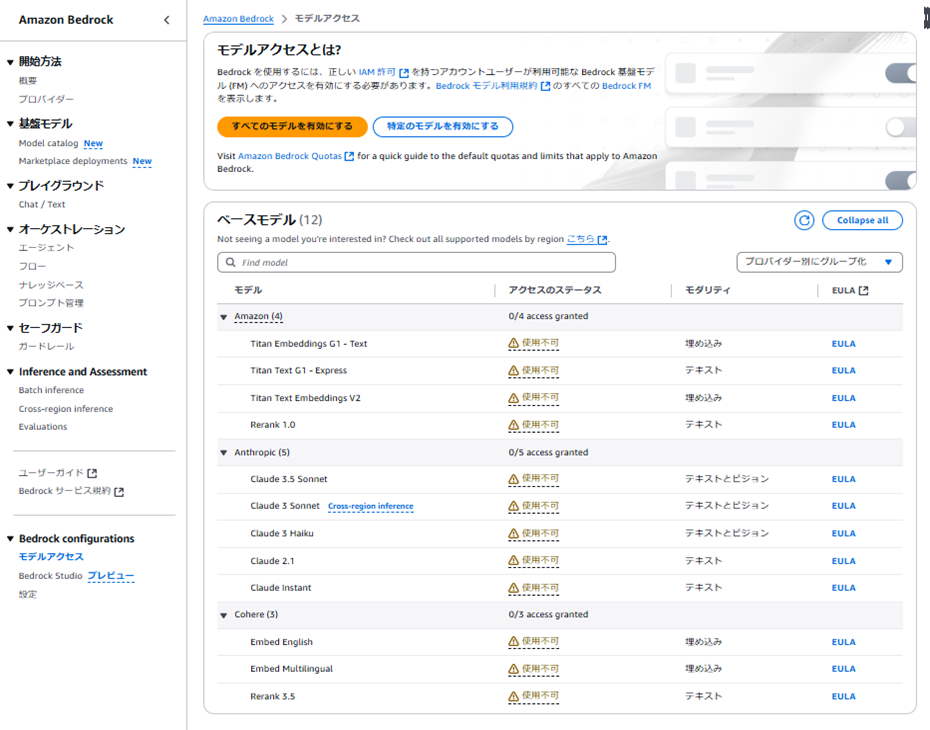Click the warning icon for Embed Multilingual
Screen dimensions: 930x730
514,669
